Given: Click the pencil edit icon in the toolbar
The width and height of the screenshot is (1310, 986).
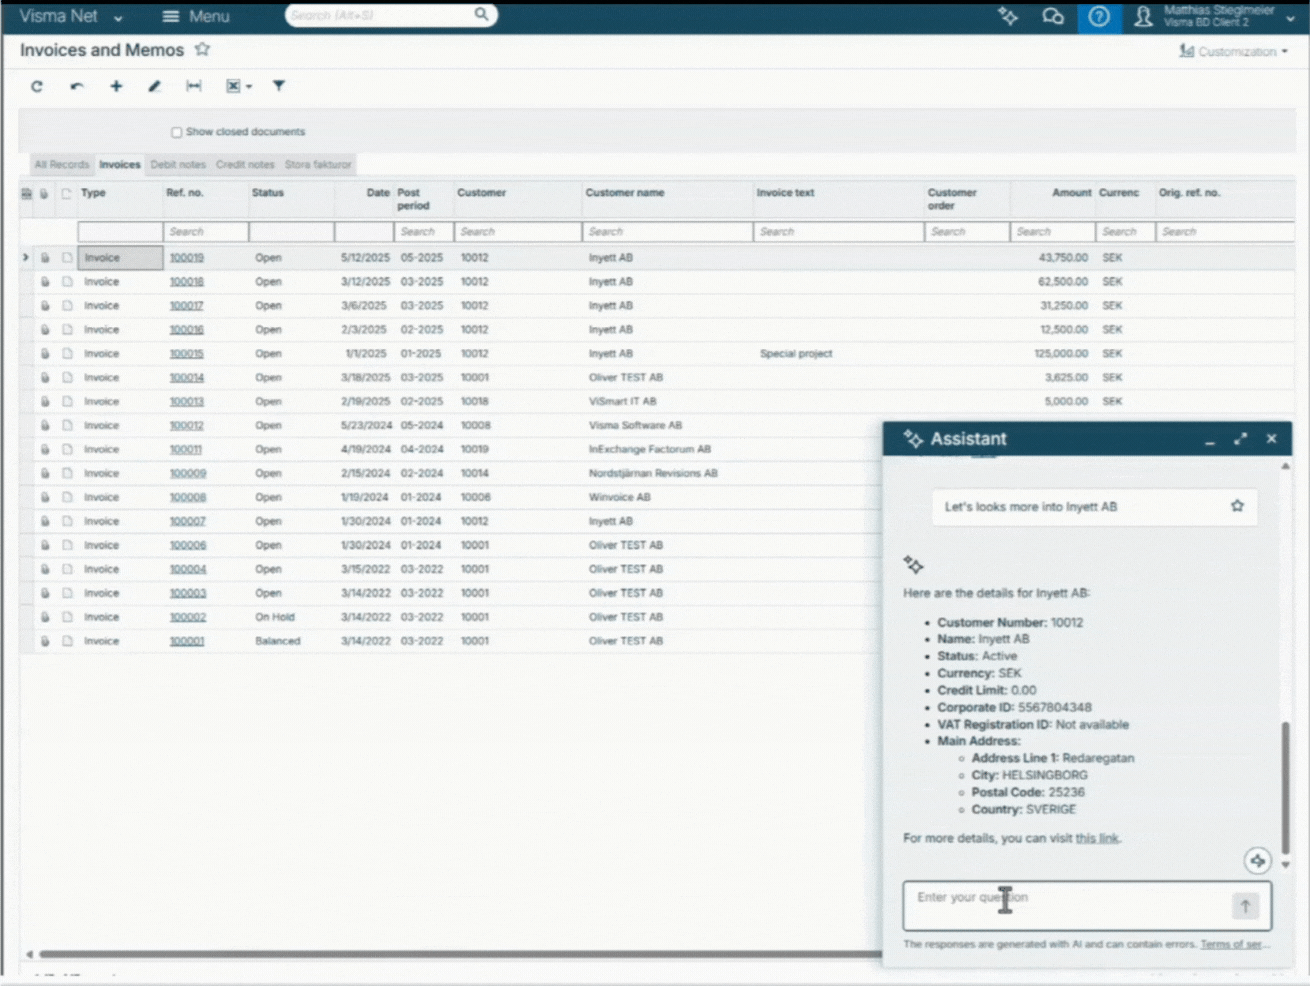Looking at the screenshot, I should [x=154, y=87].
